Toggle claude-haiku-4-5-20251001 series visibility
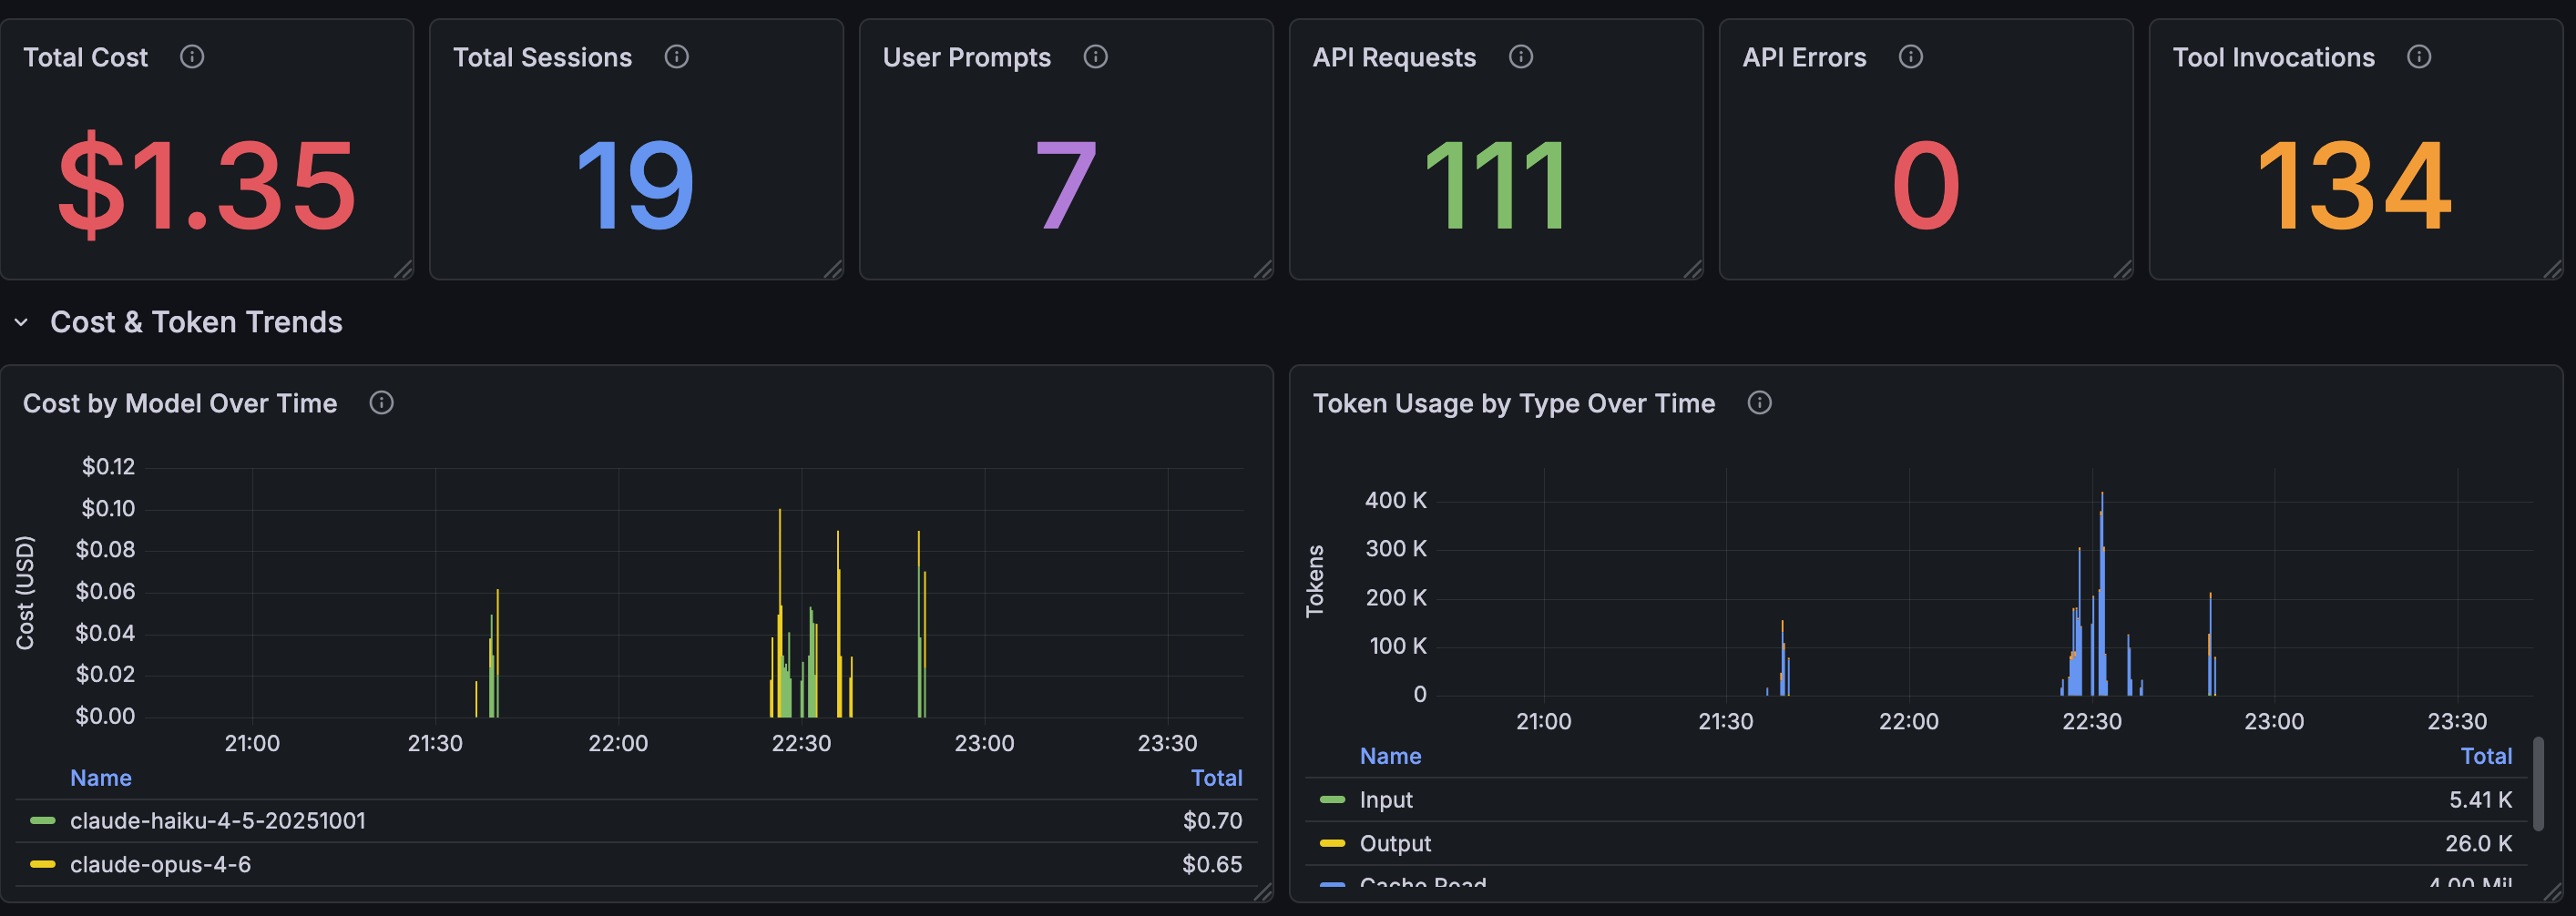Image resolution: width=2576 pixels, height=916 pixels. click(219, 820)
